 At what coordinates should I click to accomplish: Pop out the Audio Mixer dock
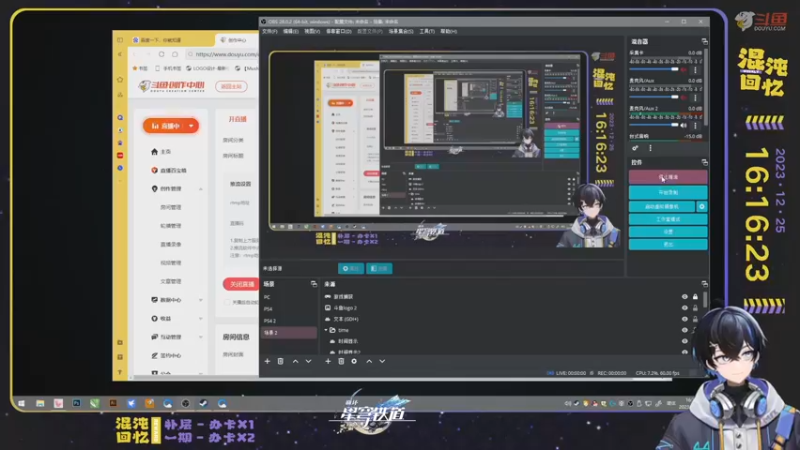705,41
